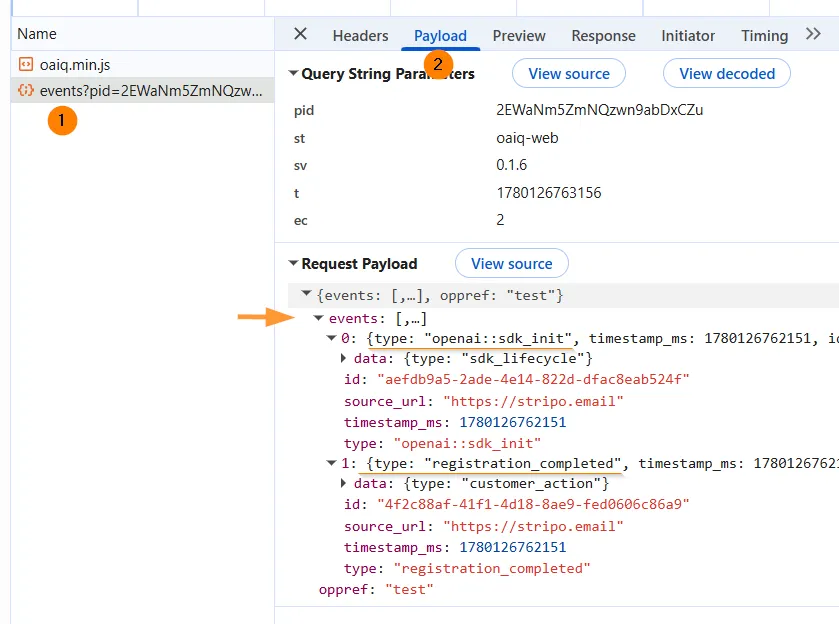
Task: Select the sv value 0.1.6
Action: [x=512, y=165]
